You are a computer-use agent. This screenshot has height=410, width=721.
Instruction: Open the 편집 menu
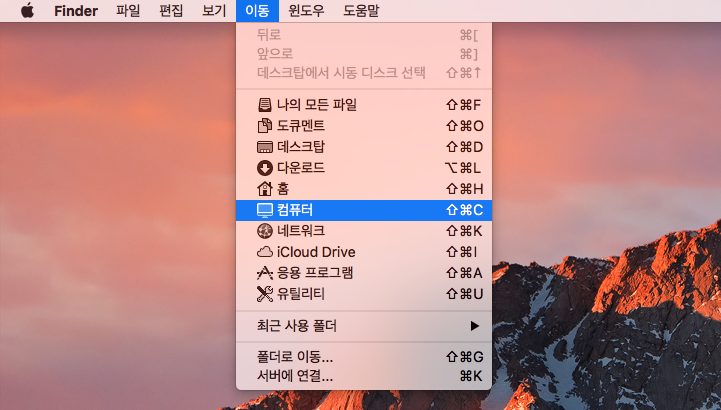pyautogui.click(x=171, y=11)
